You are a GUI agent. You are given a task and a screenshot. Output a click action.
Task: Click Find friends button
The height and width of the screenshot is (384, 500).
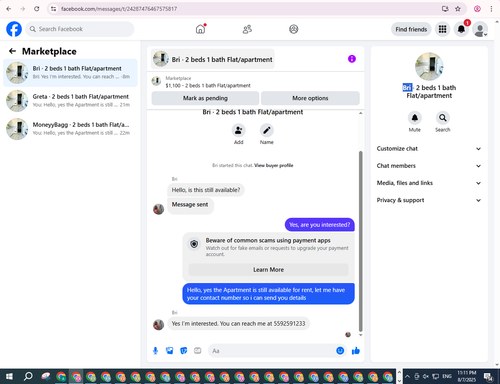411,29
